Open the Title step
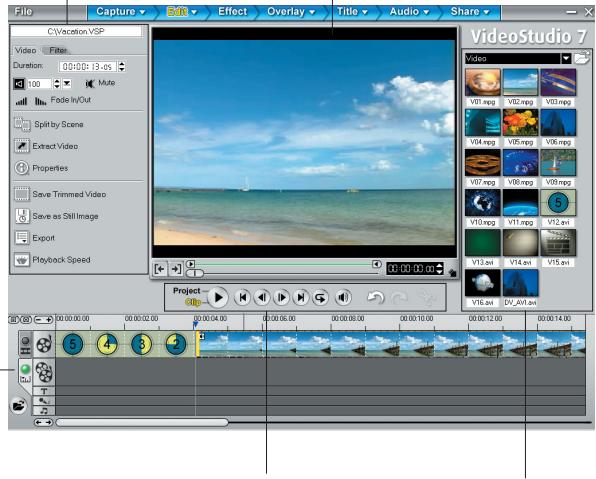 tap(352, 12)
